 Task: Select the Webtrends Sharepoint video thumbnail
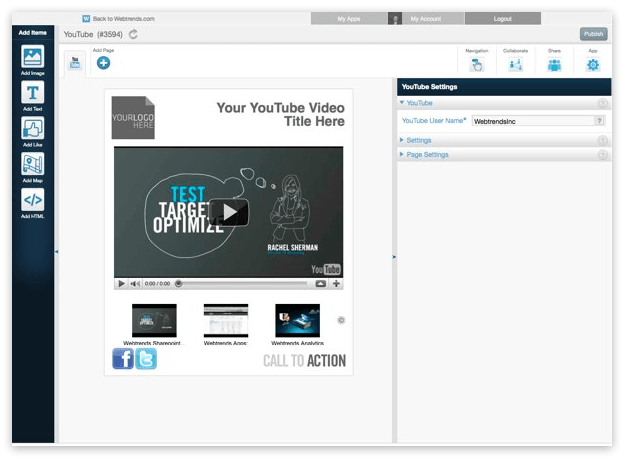coord(154,321)
